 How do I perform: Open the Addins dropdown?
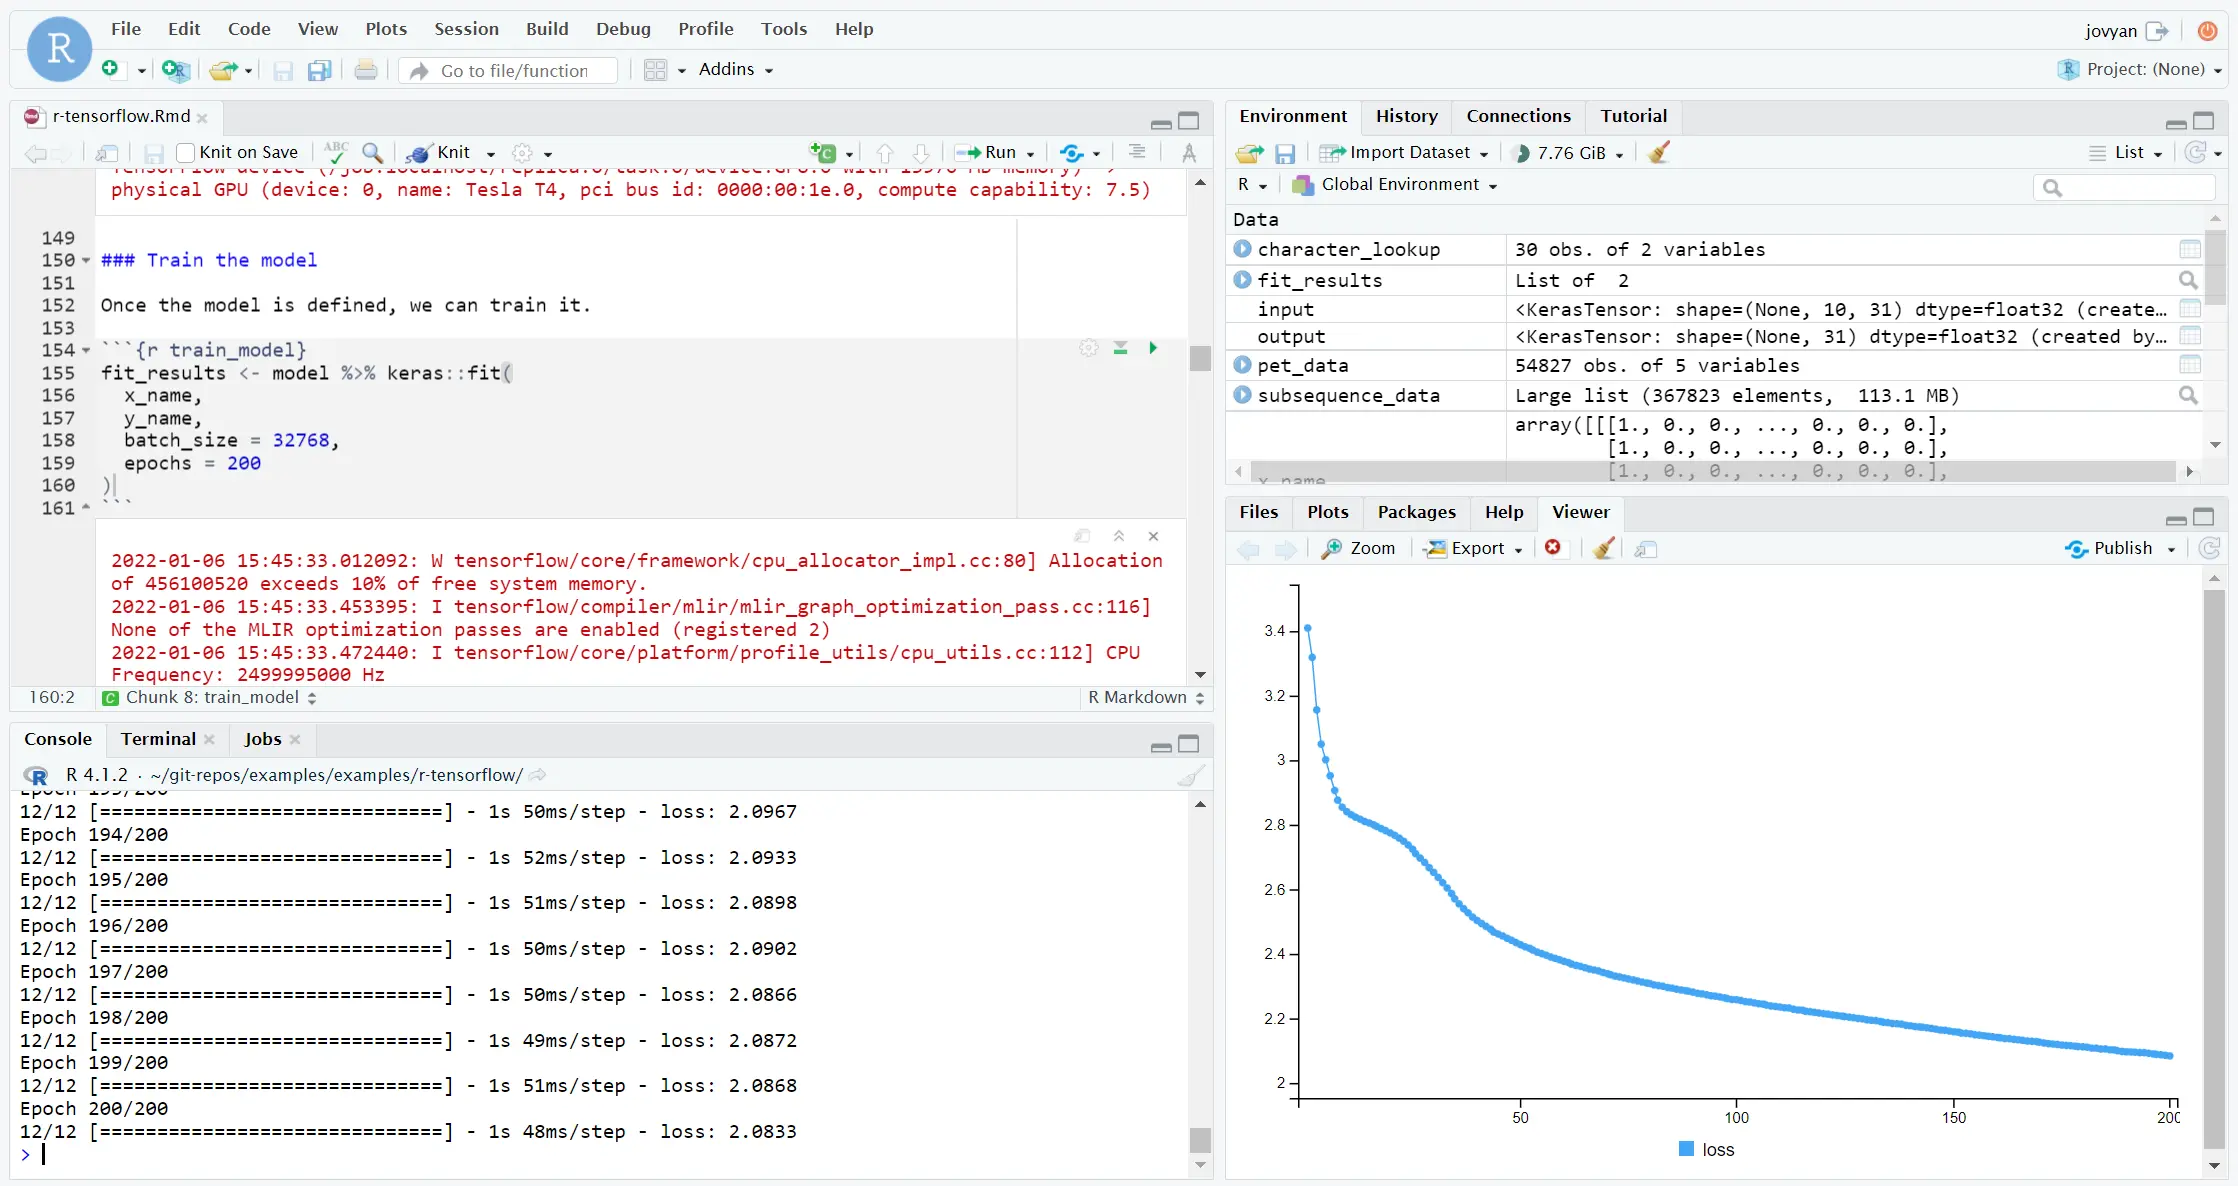point(736,69)
